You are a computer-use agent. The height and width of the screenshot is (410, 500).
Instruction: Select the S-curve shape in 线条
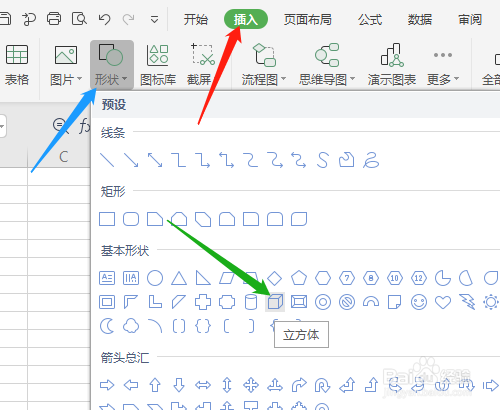323,160
